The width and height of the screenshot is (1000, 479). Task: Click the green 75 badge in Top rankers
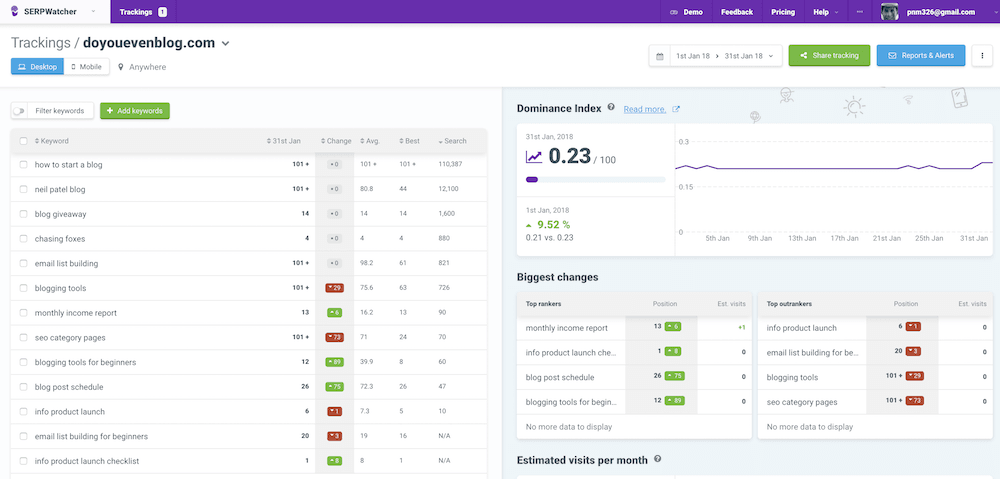tap(674, 376)
